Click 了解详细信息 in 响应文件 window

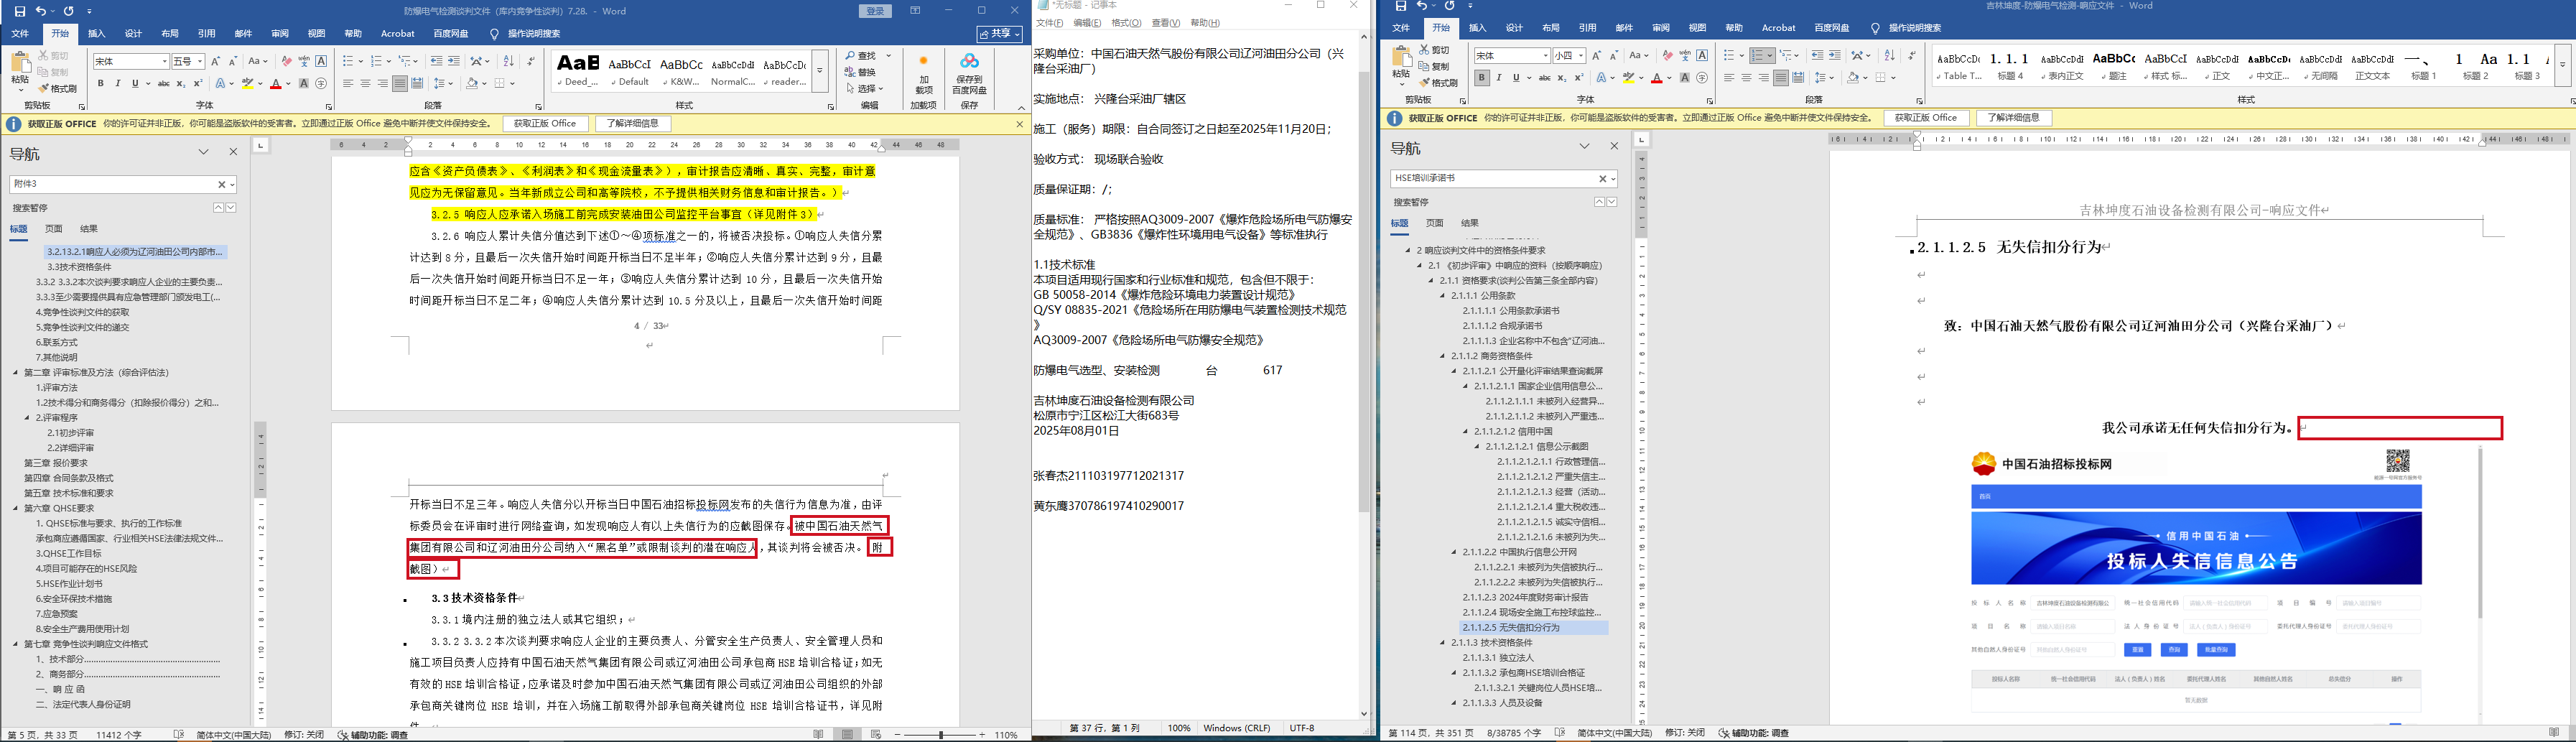(x=2014, y=118)
